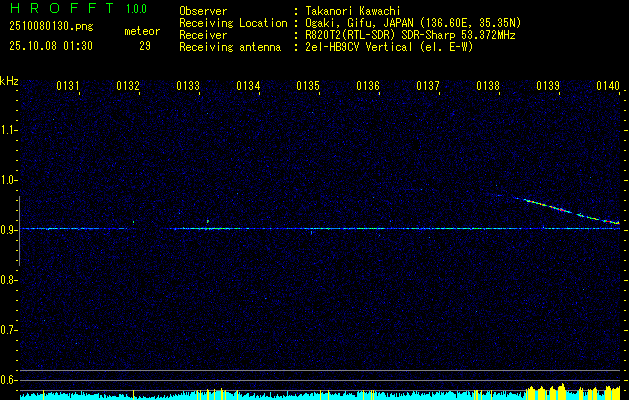Click the Observer field label
This screenshot has width=629, height=400.
coord(203,11)
